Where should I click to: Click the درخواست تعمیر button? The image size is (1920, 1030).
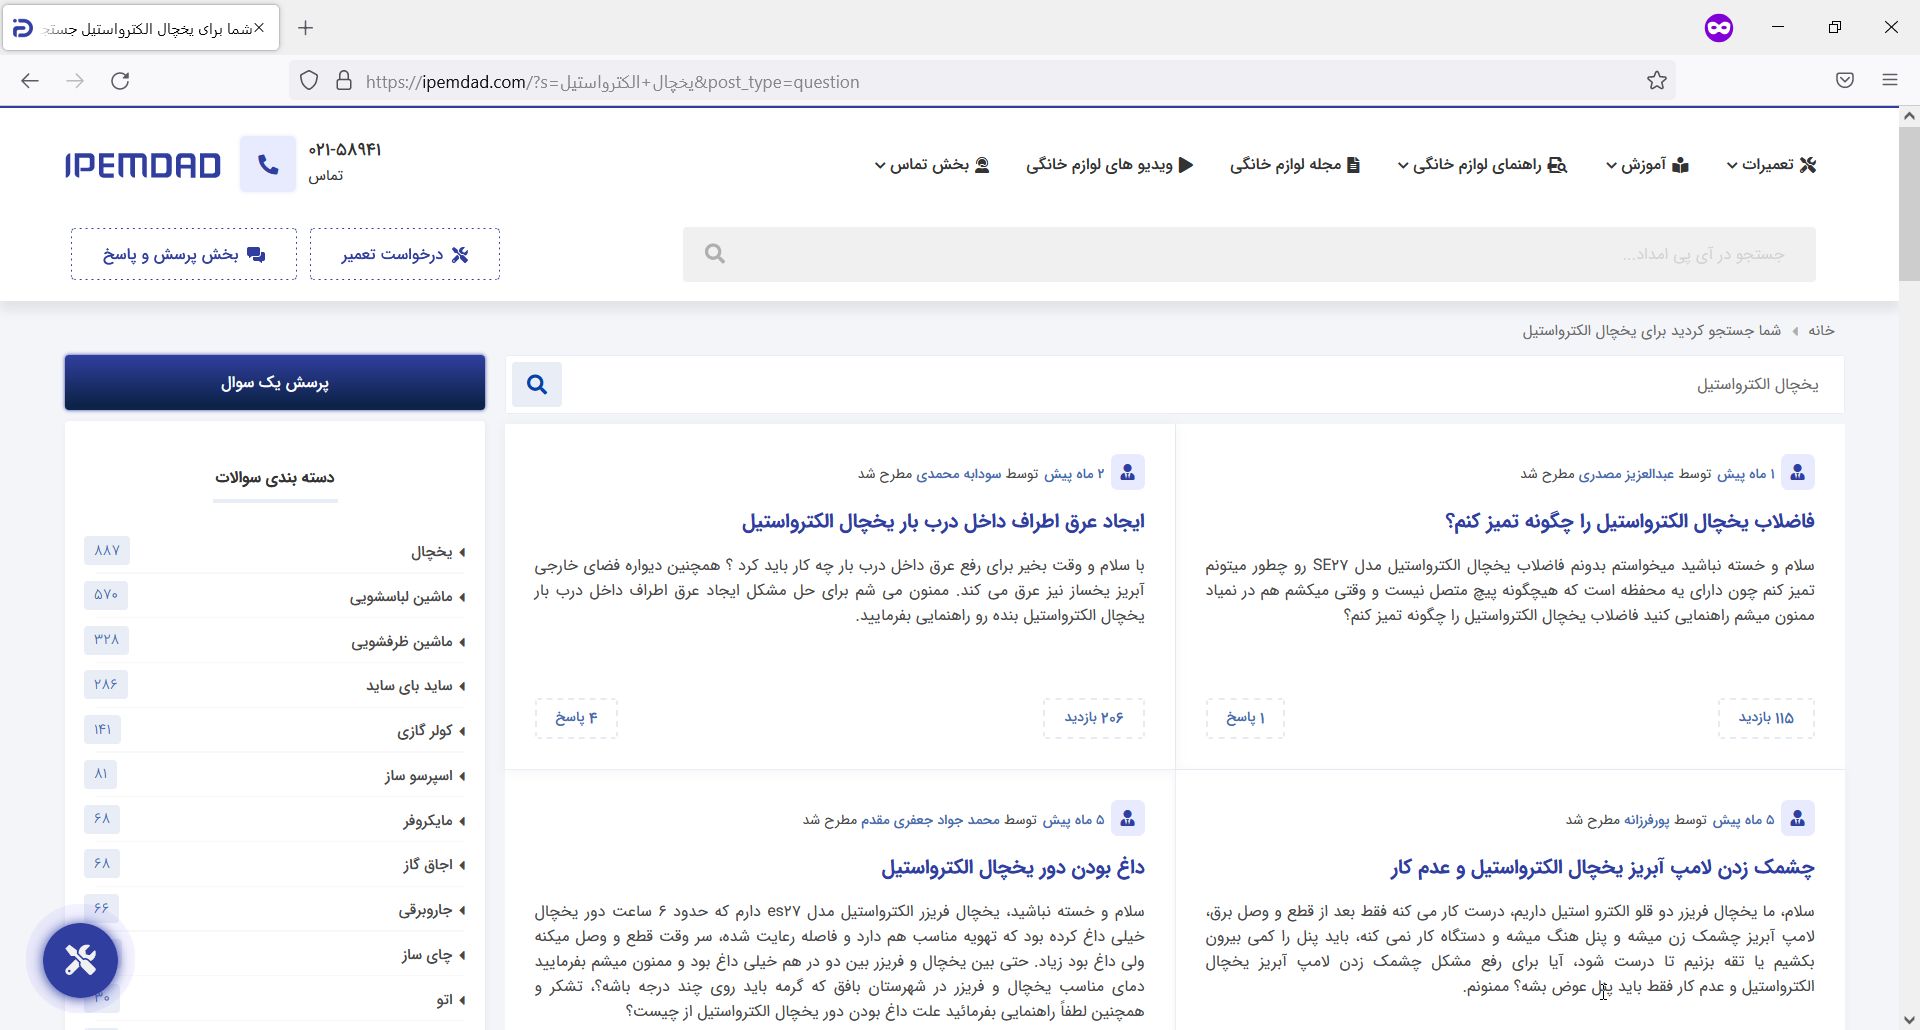point(405,254)
